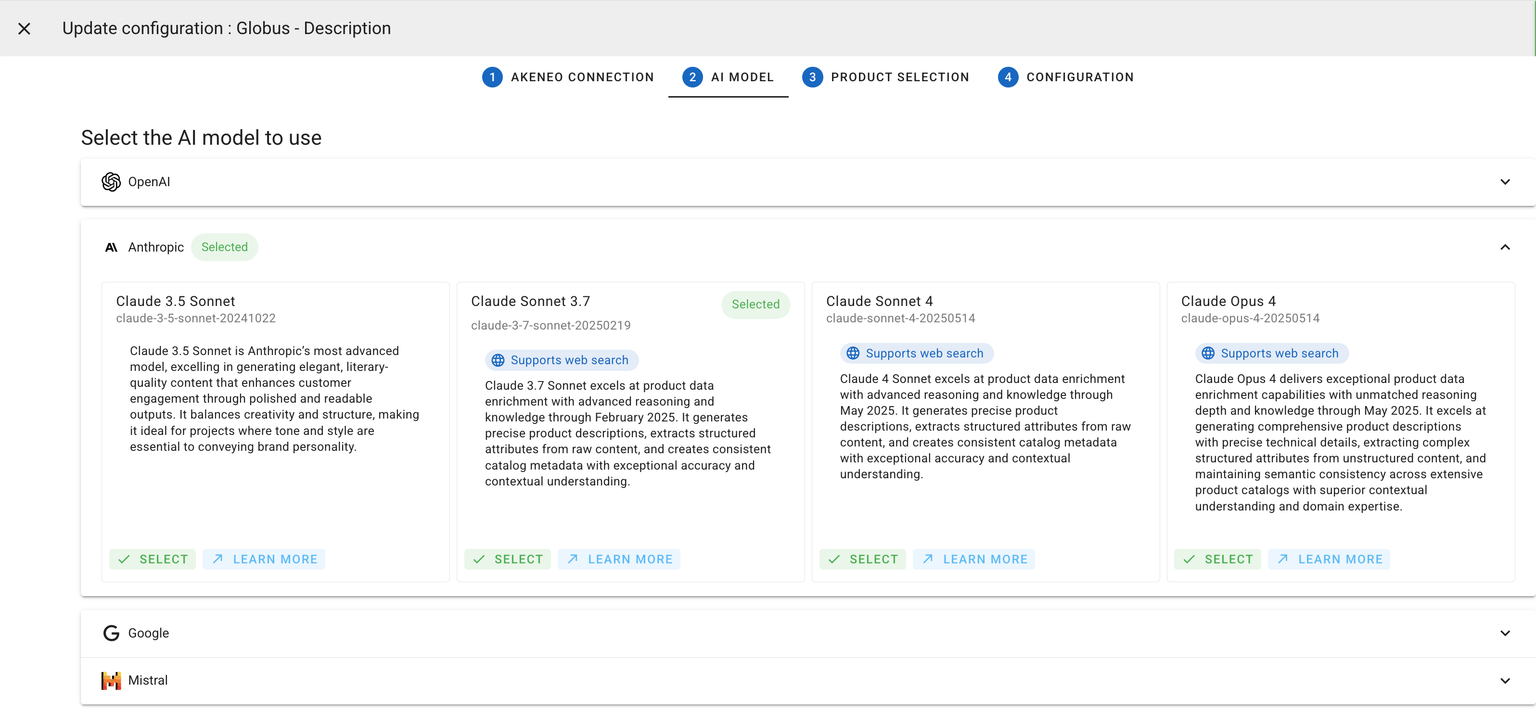Collapse the Anthropic section chevron
Viewport: 1536px width, 712px height.
point(1505,247)
